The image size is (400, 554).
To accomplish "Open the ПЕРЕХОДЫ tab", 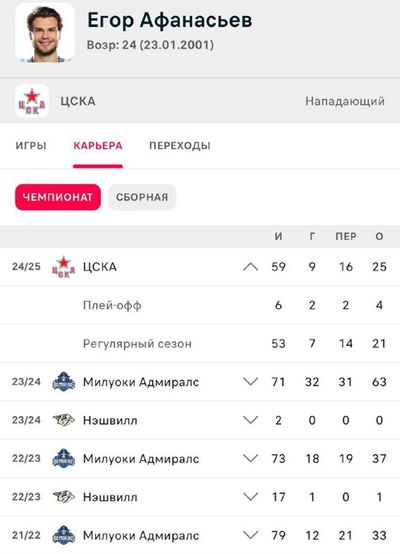I will point(180,146).
